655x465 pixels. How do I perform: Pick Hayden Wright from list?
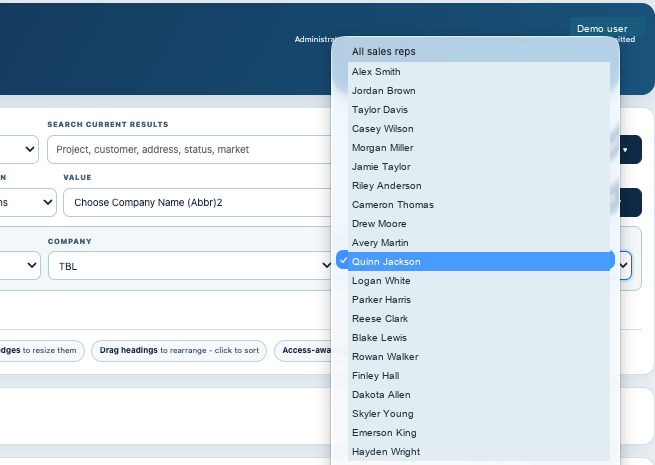click(x=479, y=452)
